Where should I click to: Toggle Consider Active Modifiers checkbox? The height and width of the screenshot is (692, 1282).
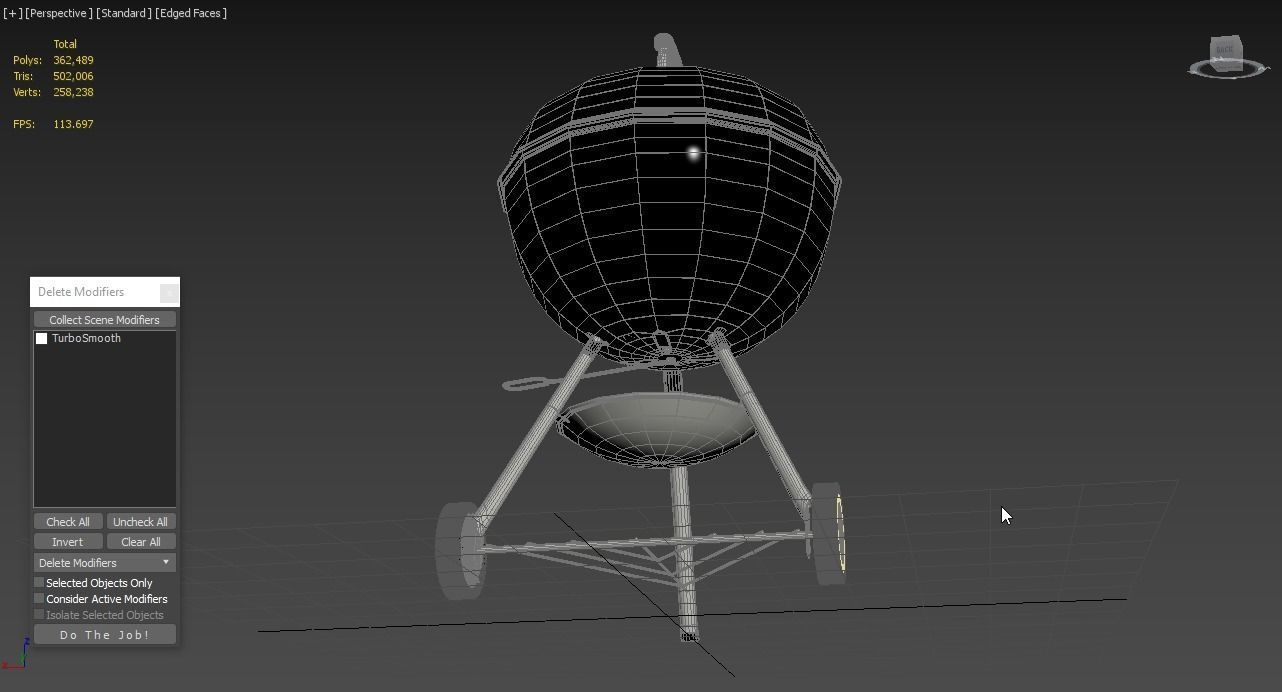click(40, 598)
